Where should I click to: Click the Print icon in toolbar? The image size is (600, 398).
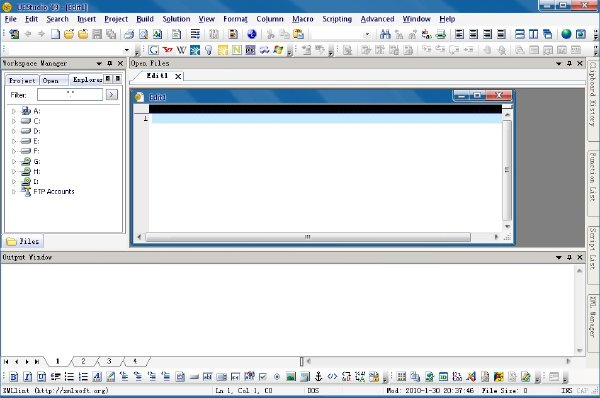(129, 34)
